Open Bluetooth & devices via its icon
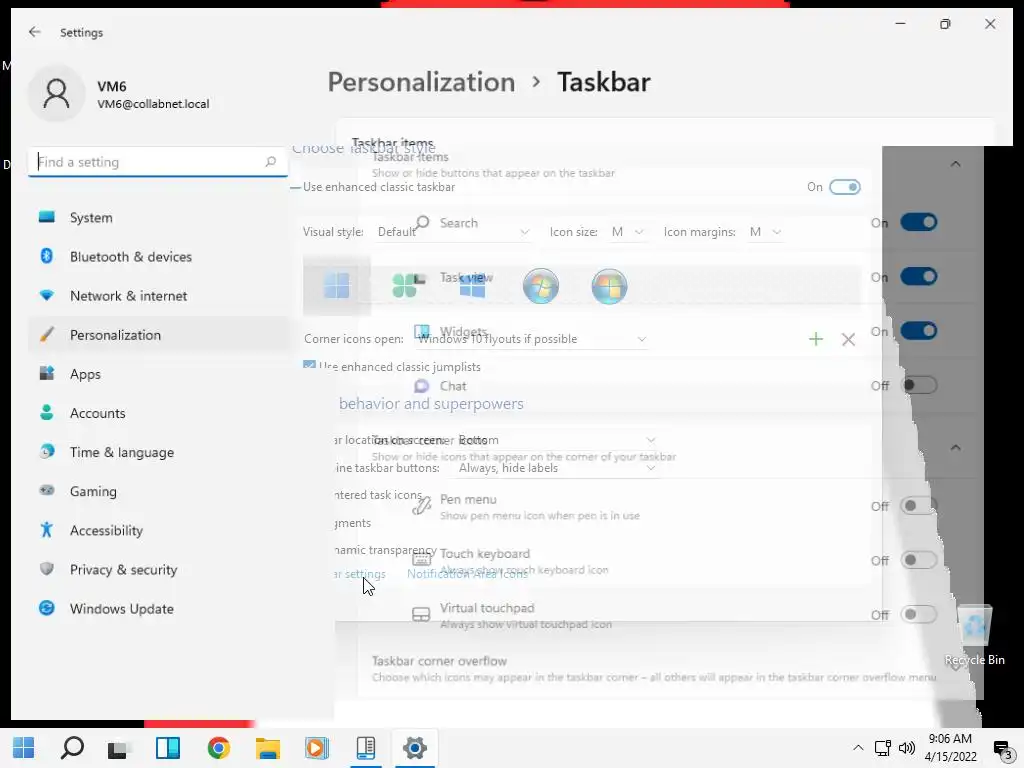1024x768 pixels. click(x=46, y=256)
